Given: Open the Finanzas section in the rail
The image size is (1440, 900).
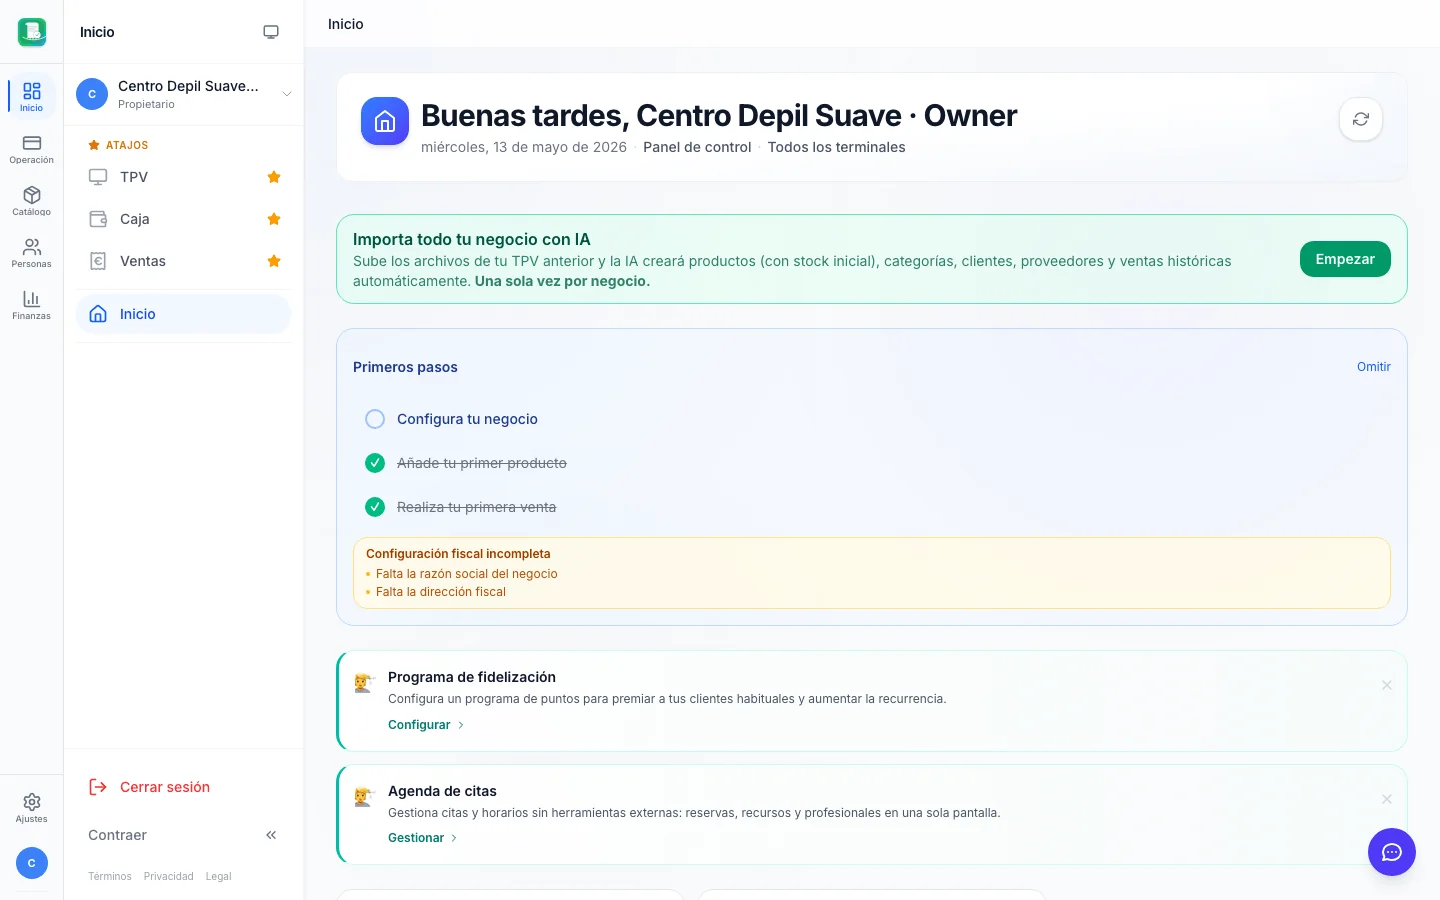Looking at the screenshot, I should (x=32, y=304).
